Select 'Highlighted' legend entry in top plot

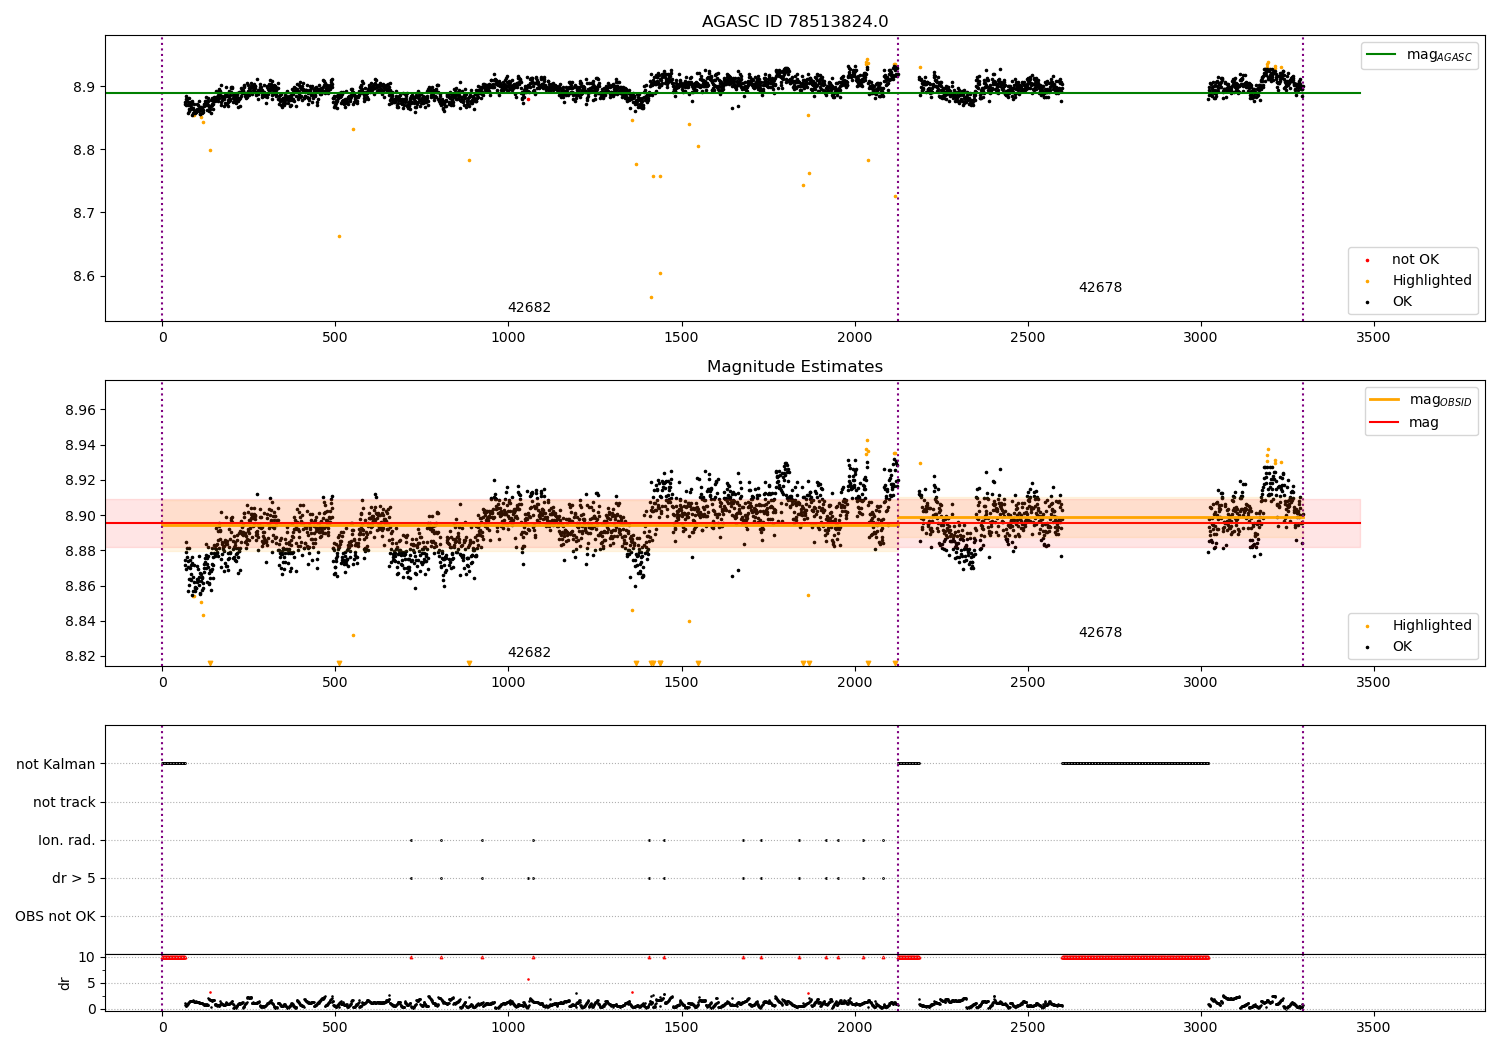[1432, 281]
